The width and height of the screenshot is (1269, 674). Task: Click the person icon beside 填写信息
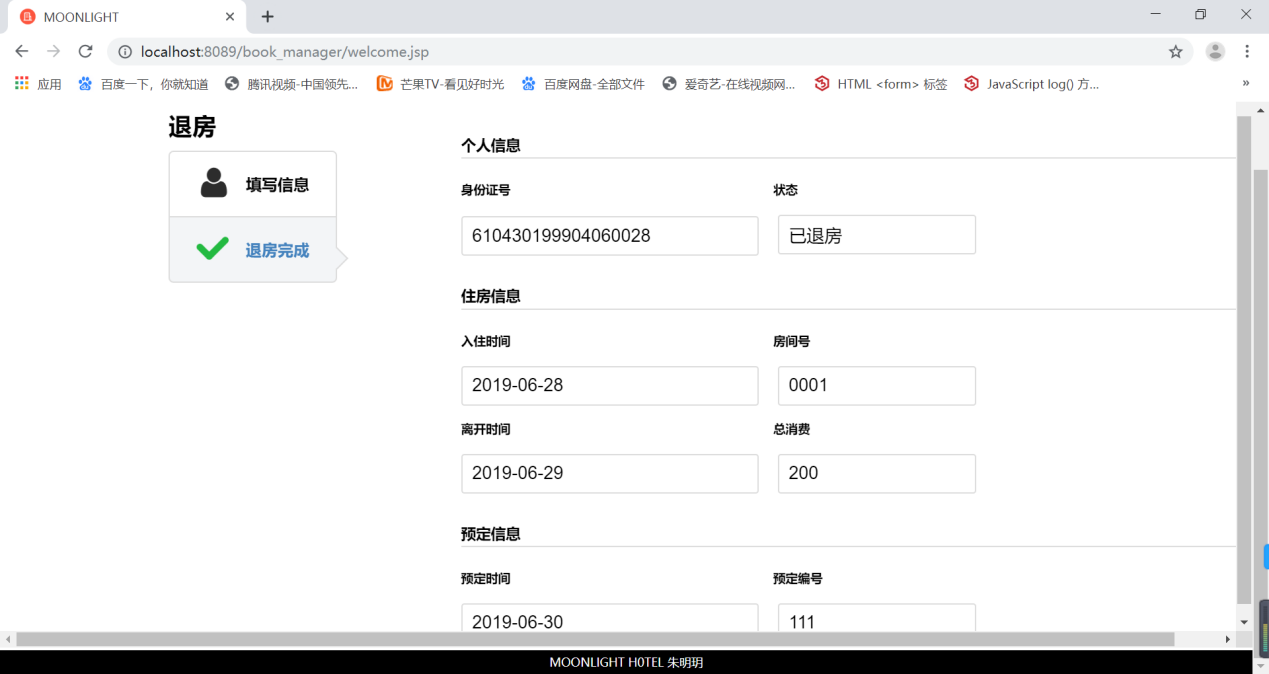click(x=214, y=183)
